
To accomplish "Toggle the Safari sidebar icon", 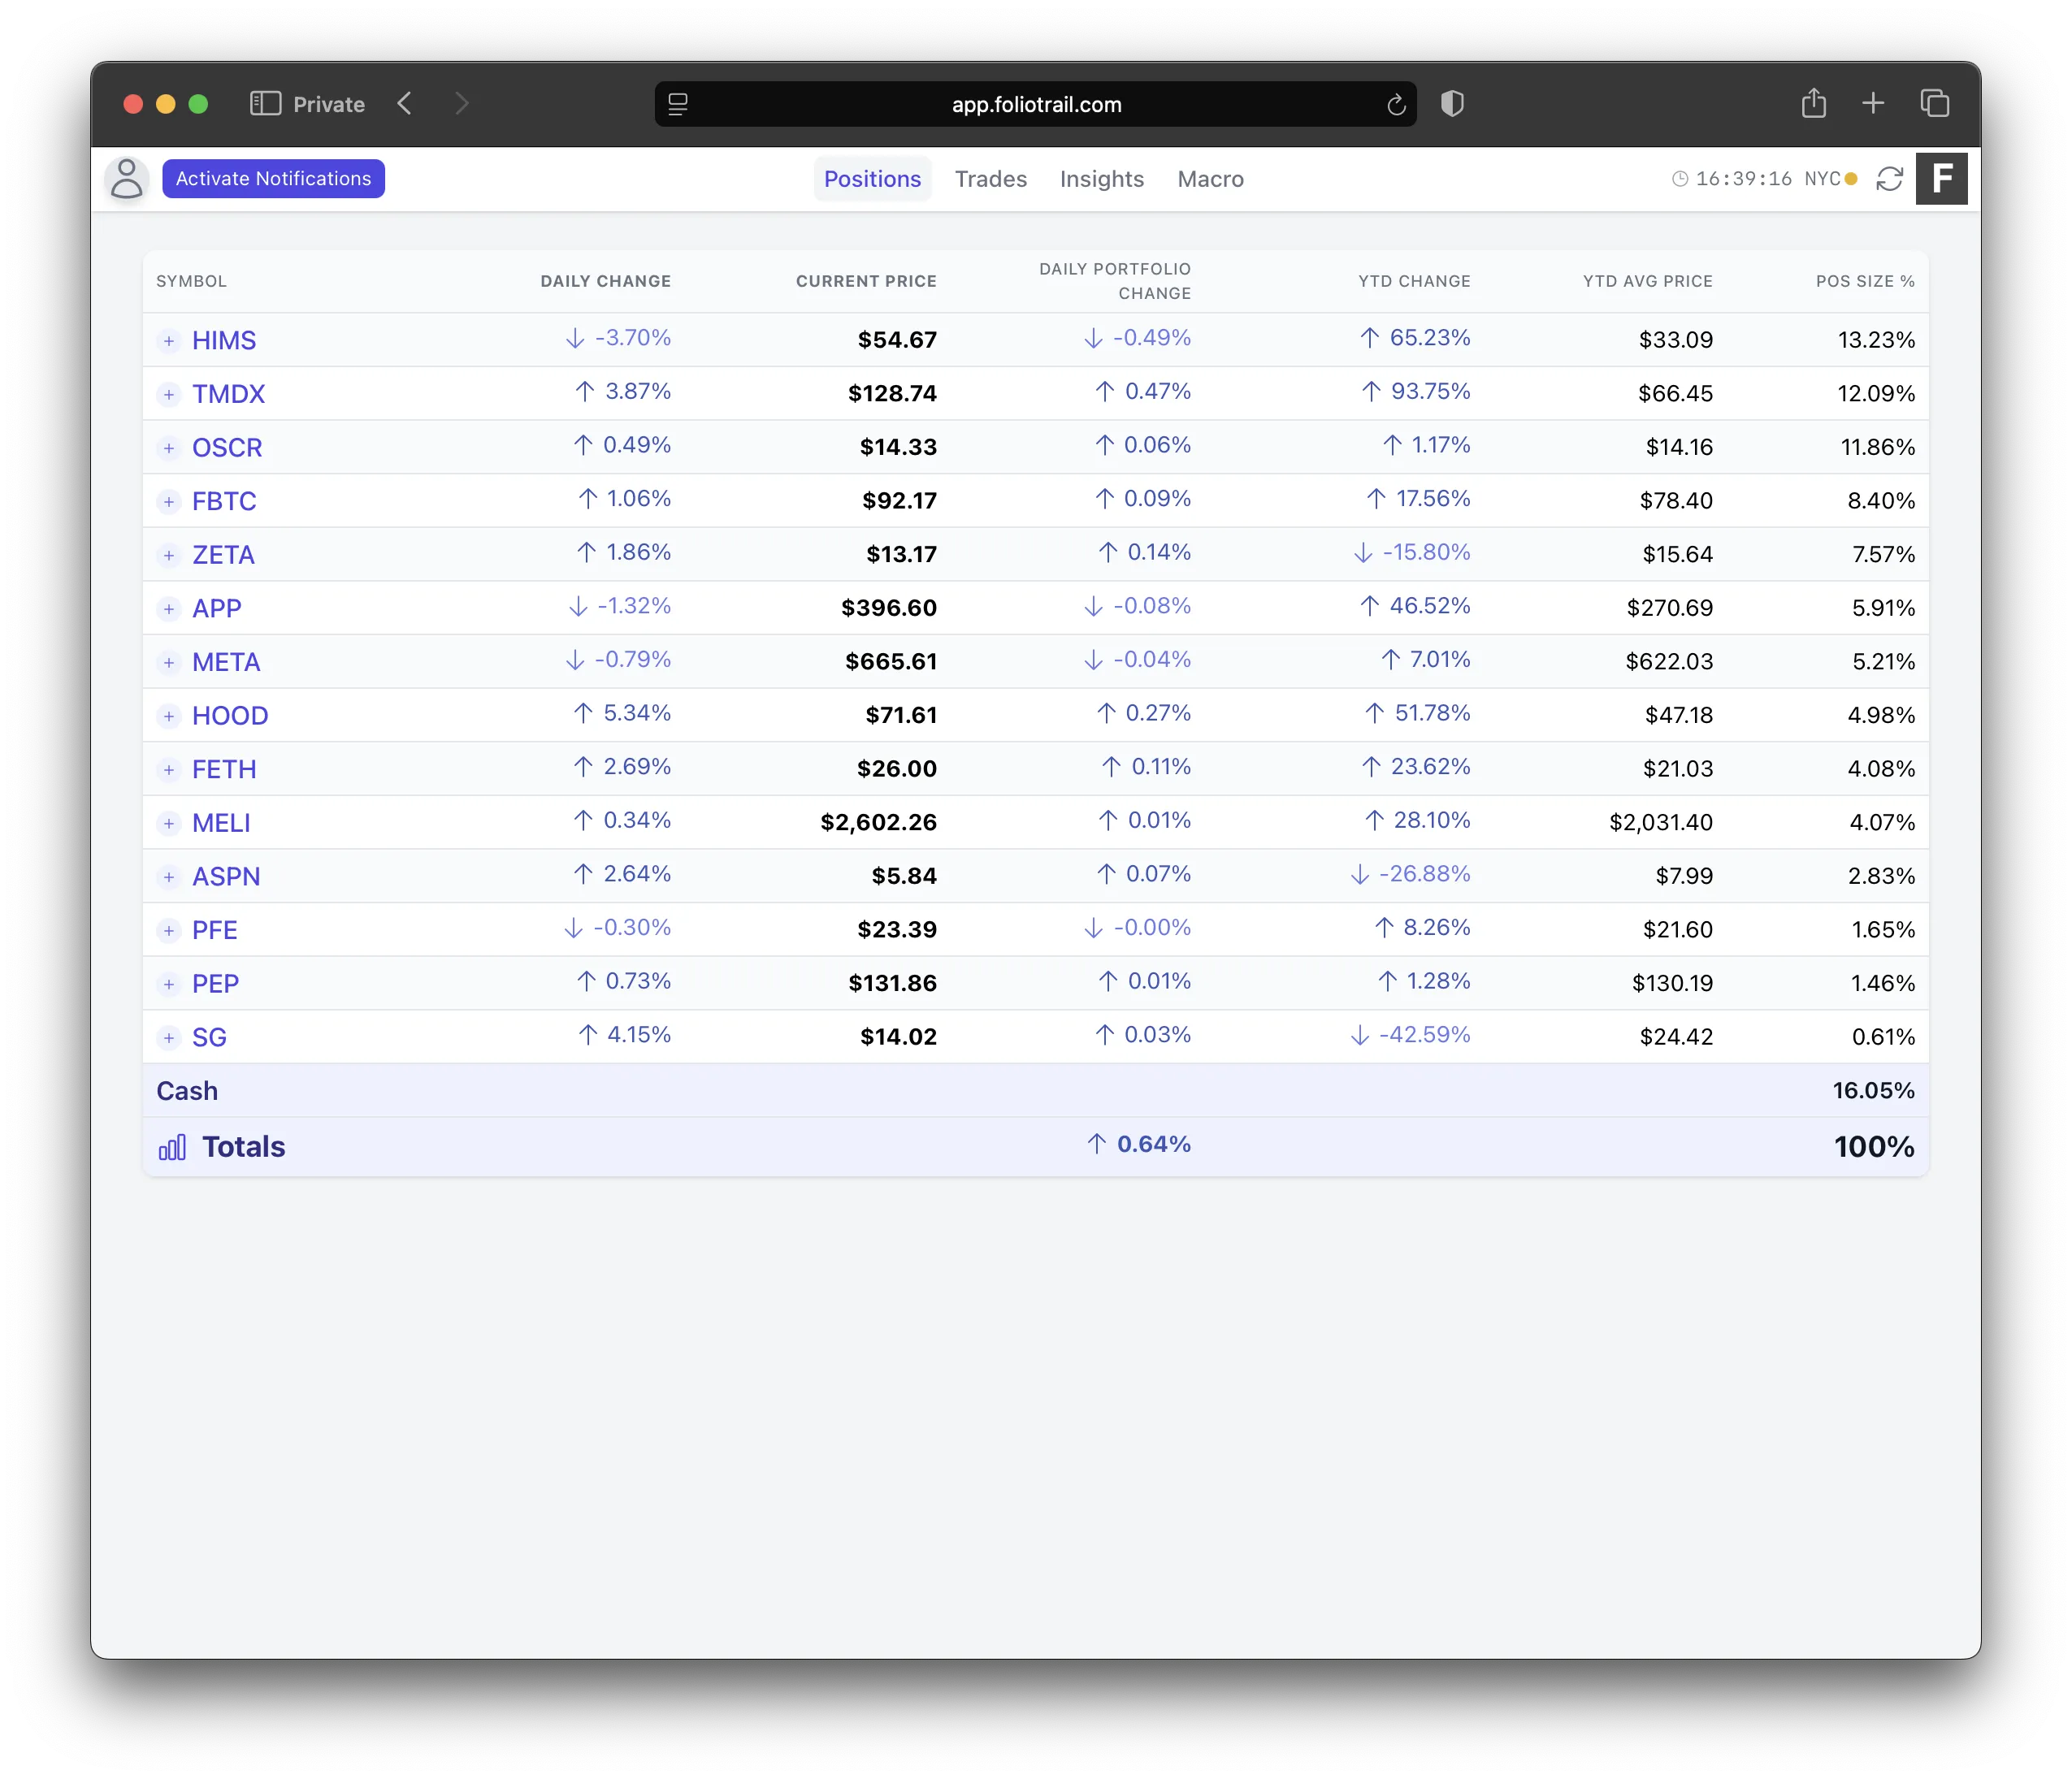I will coord(265,104).
